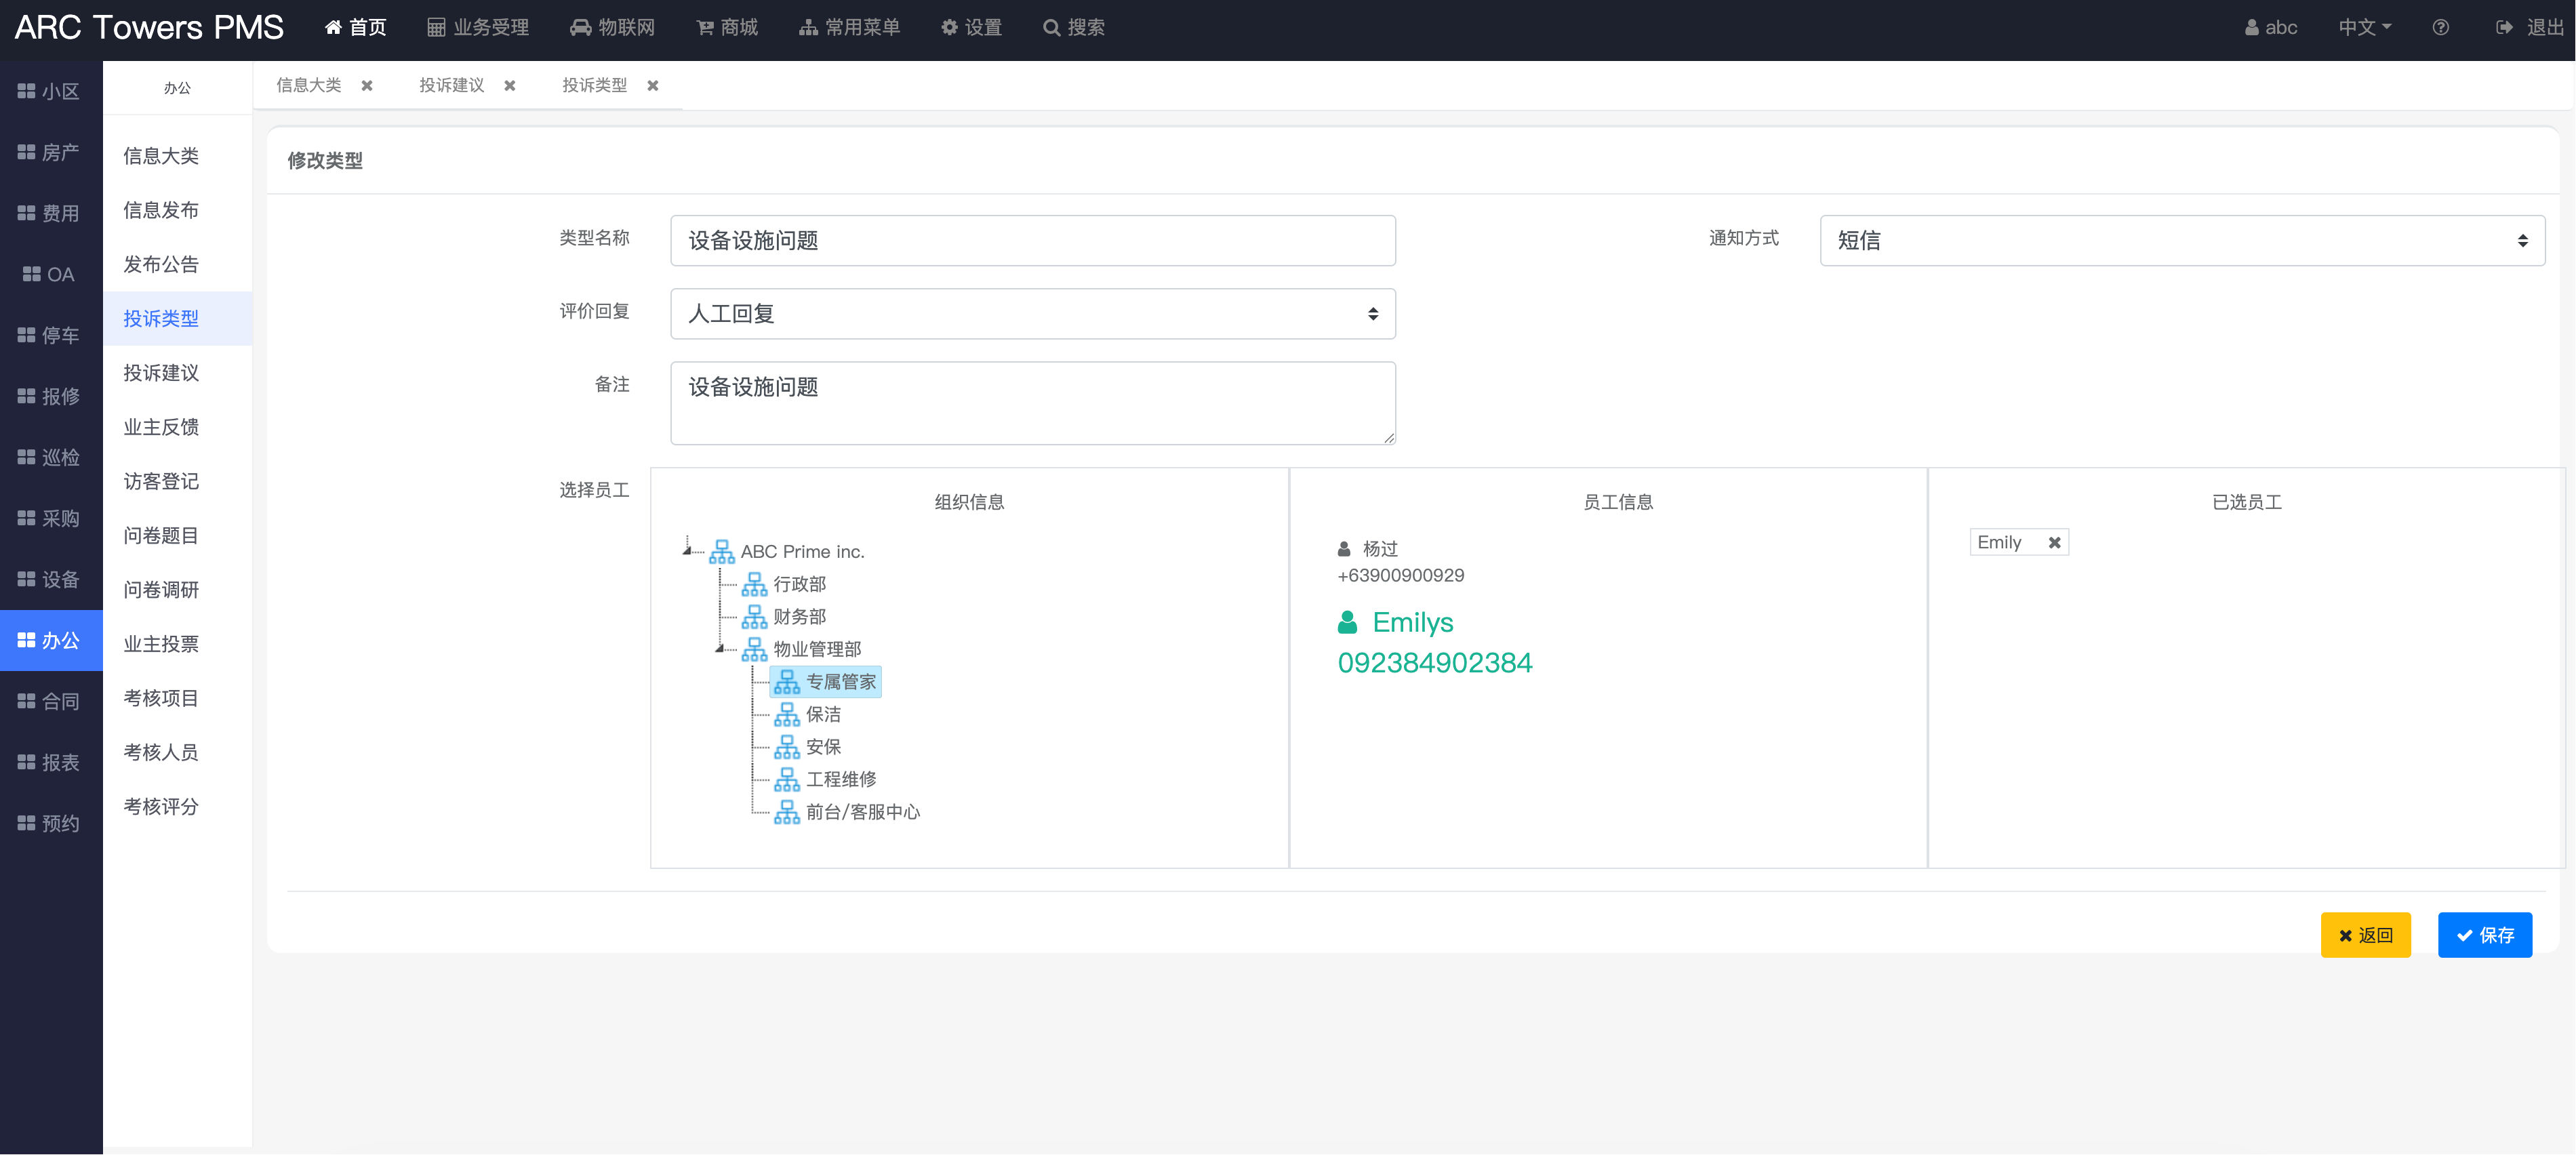Collapse the 物业管理部 tree node
Screen dimensions: 2576x1155
[x=719, y=649]
